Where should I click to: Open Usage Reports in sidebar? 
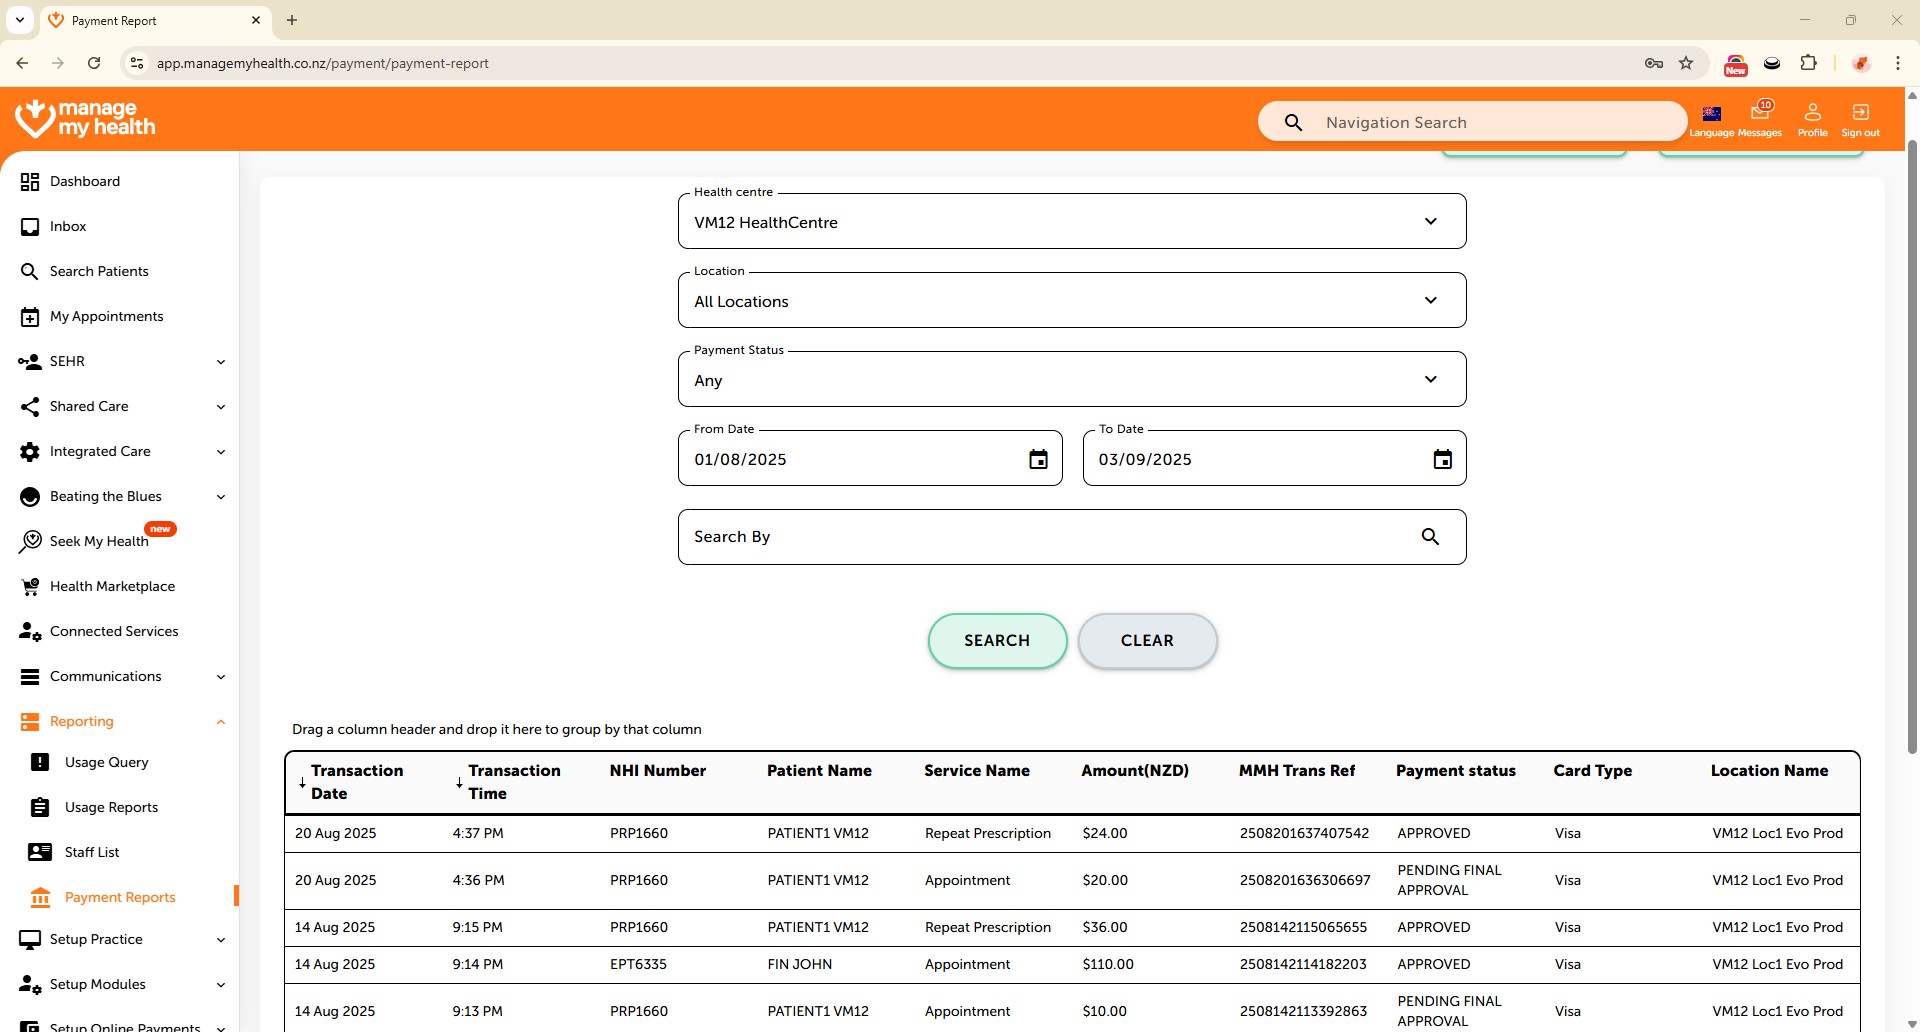(x=111, y=807)
